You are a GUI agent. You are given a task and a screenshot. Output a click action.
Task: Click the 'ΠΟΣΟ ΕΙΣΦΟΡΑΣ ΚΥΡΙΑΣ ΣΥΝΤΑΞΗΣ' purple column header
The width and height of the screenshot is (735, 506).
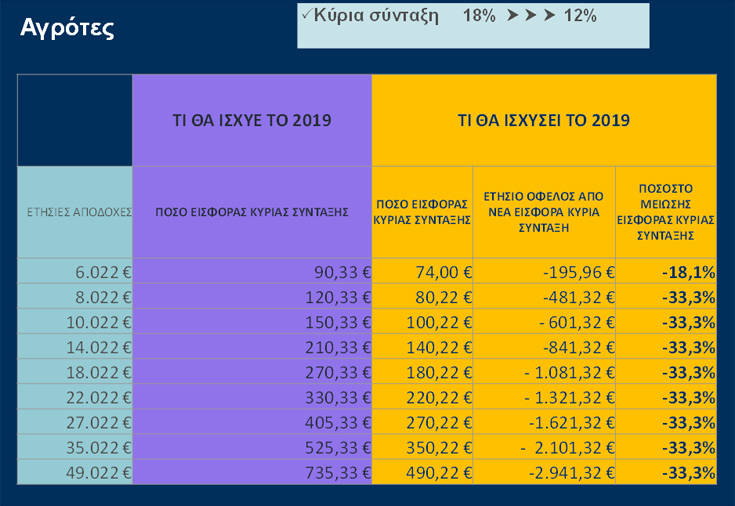[x=251, y=212]
